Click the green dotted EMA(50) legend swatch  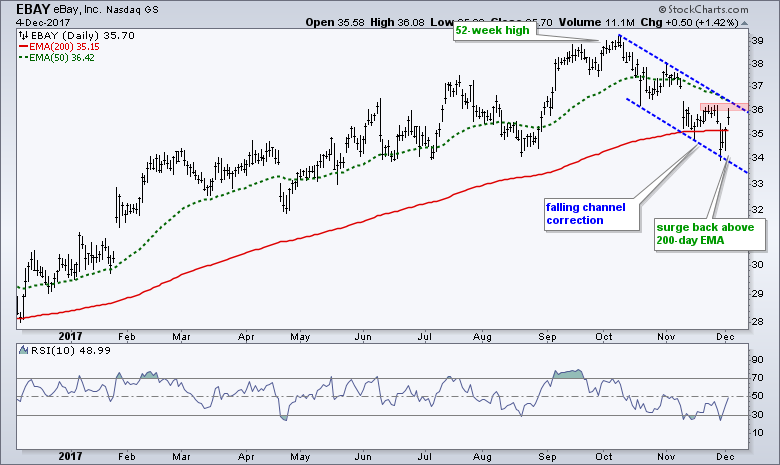coord(23,57)
